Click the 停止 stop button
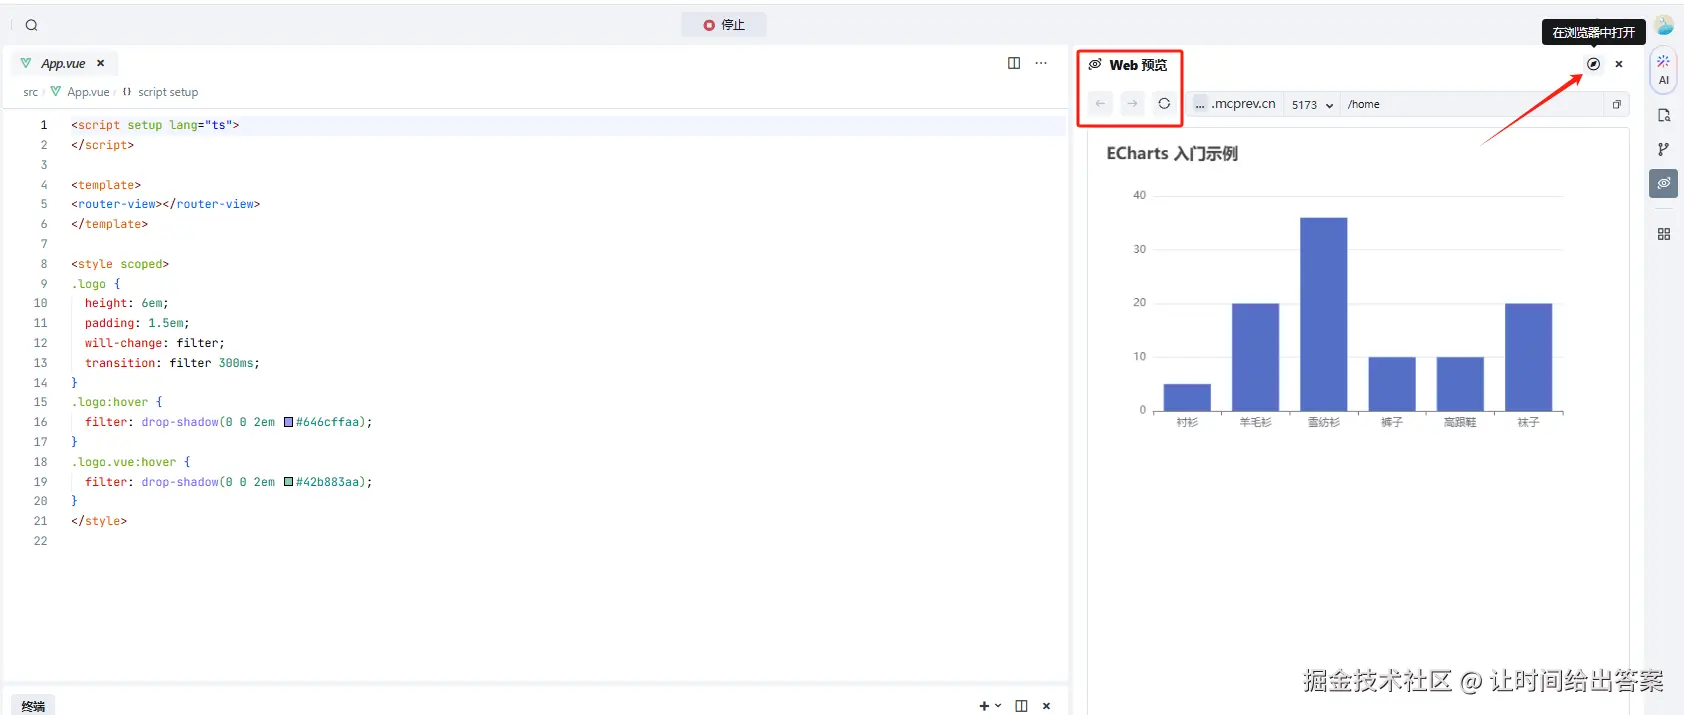Viewport: 1684px width, 715px height. [x=724, y=25]
